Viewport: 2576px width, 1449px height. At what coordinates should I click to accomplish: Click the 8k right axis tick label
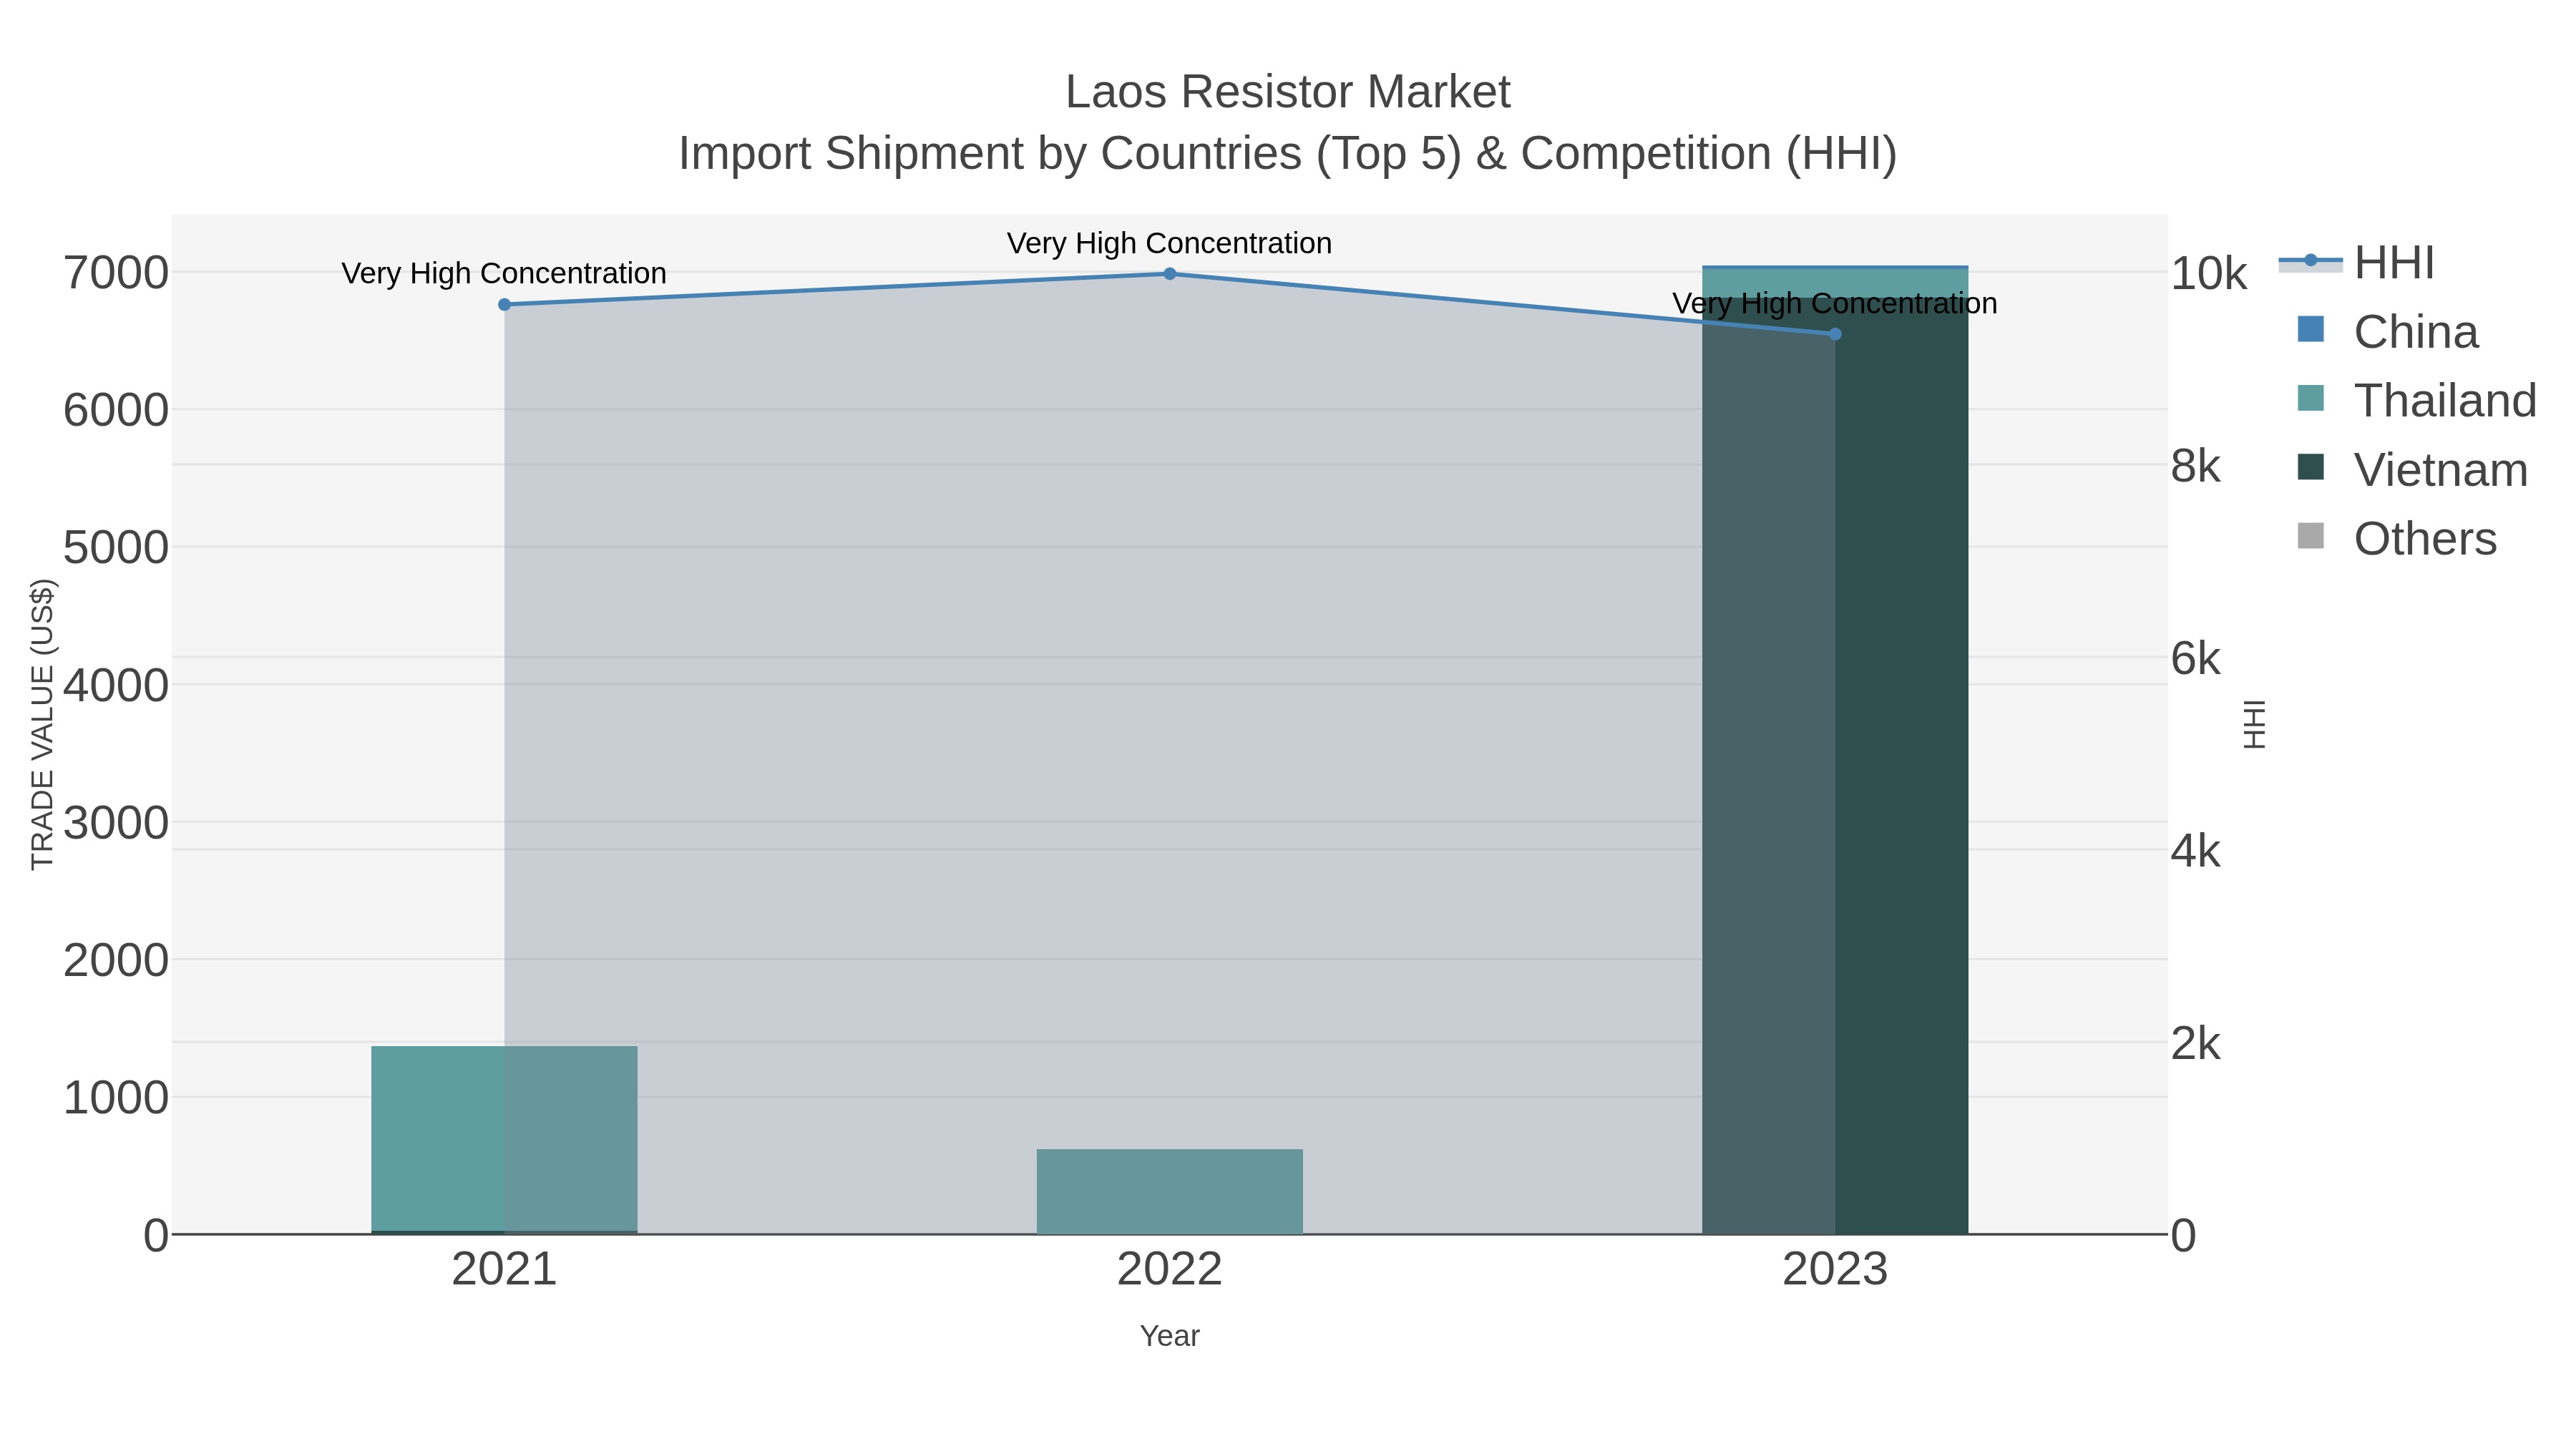(x=2196, y=466)
